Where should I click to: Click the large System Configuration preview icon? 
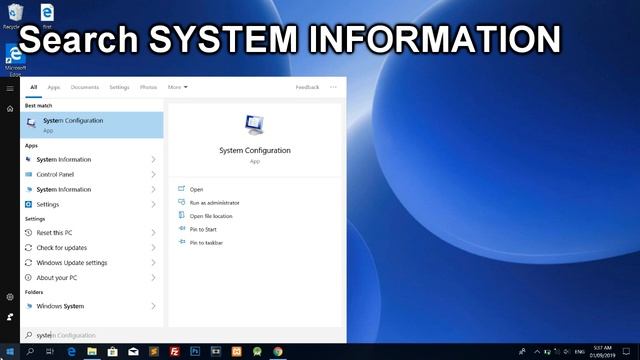coord(254,125)
